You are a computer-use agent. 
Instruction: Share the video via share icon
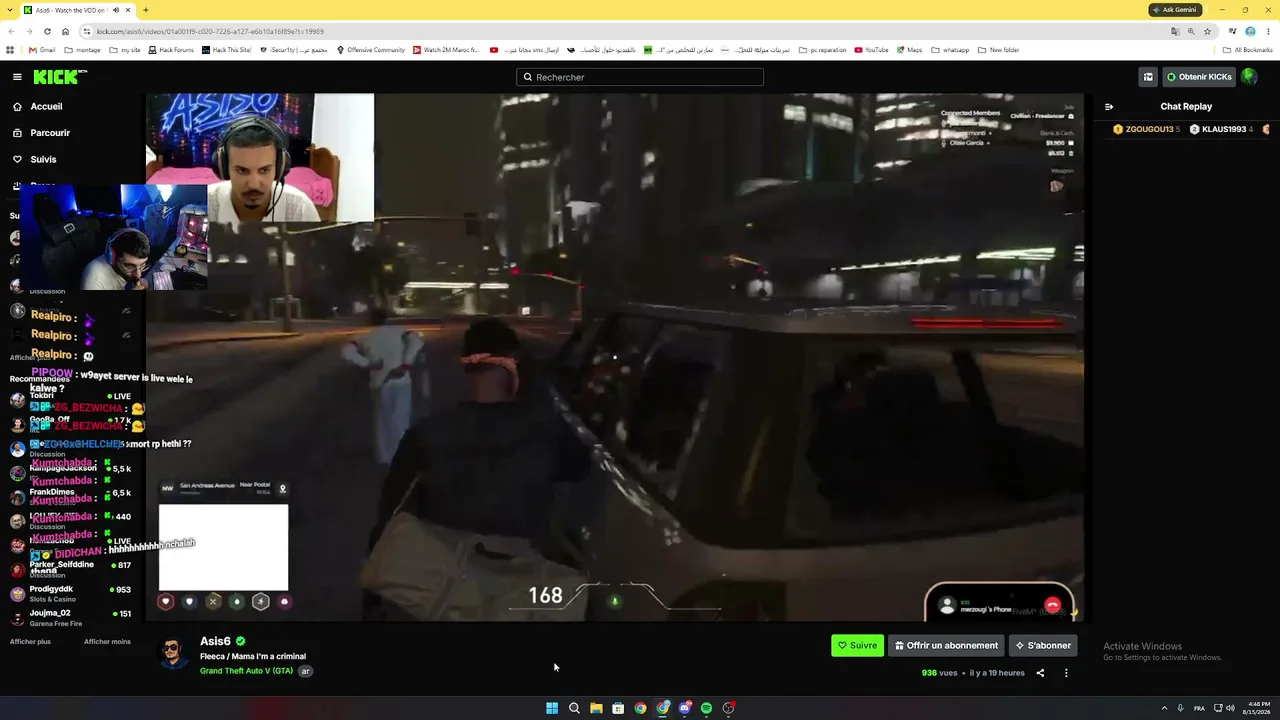(x=1040, y=673)
